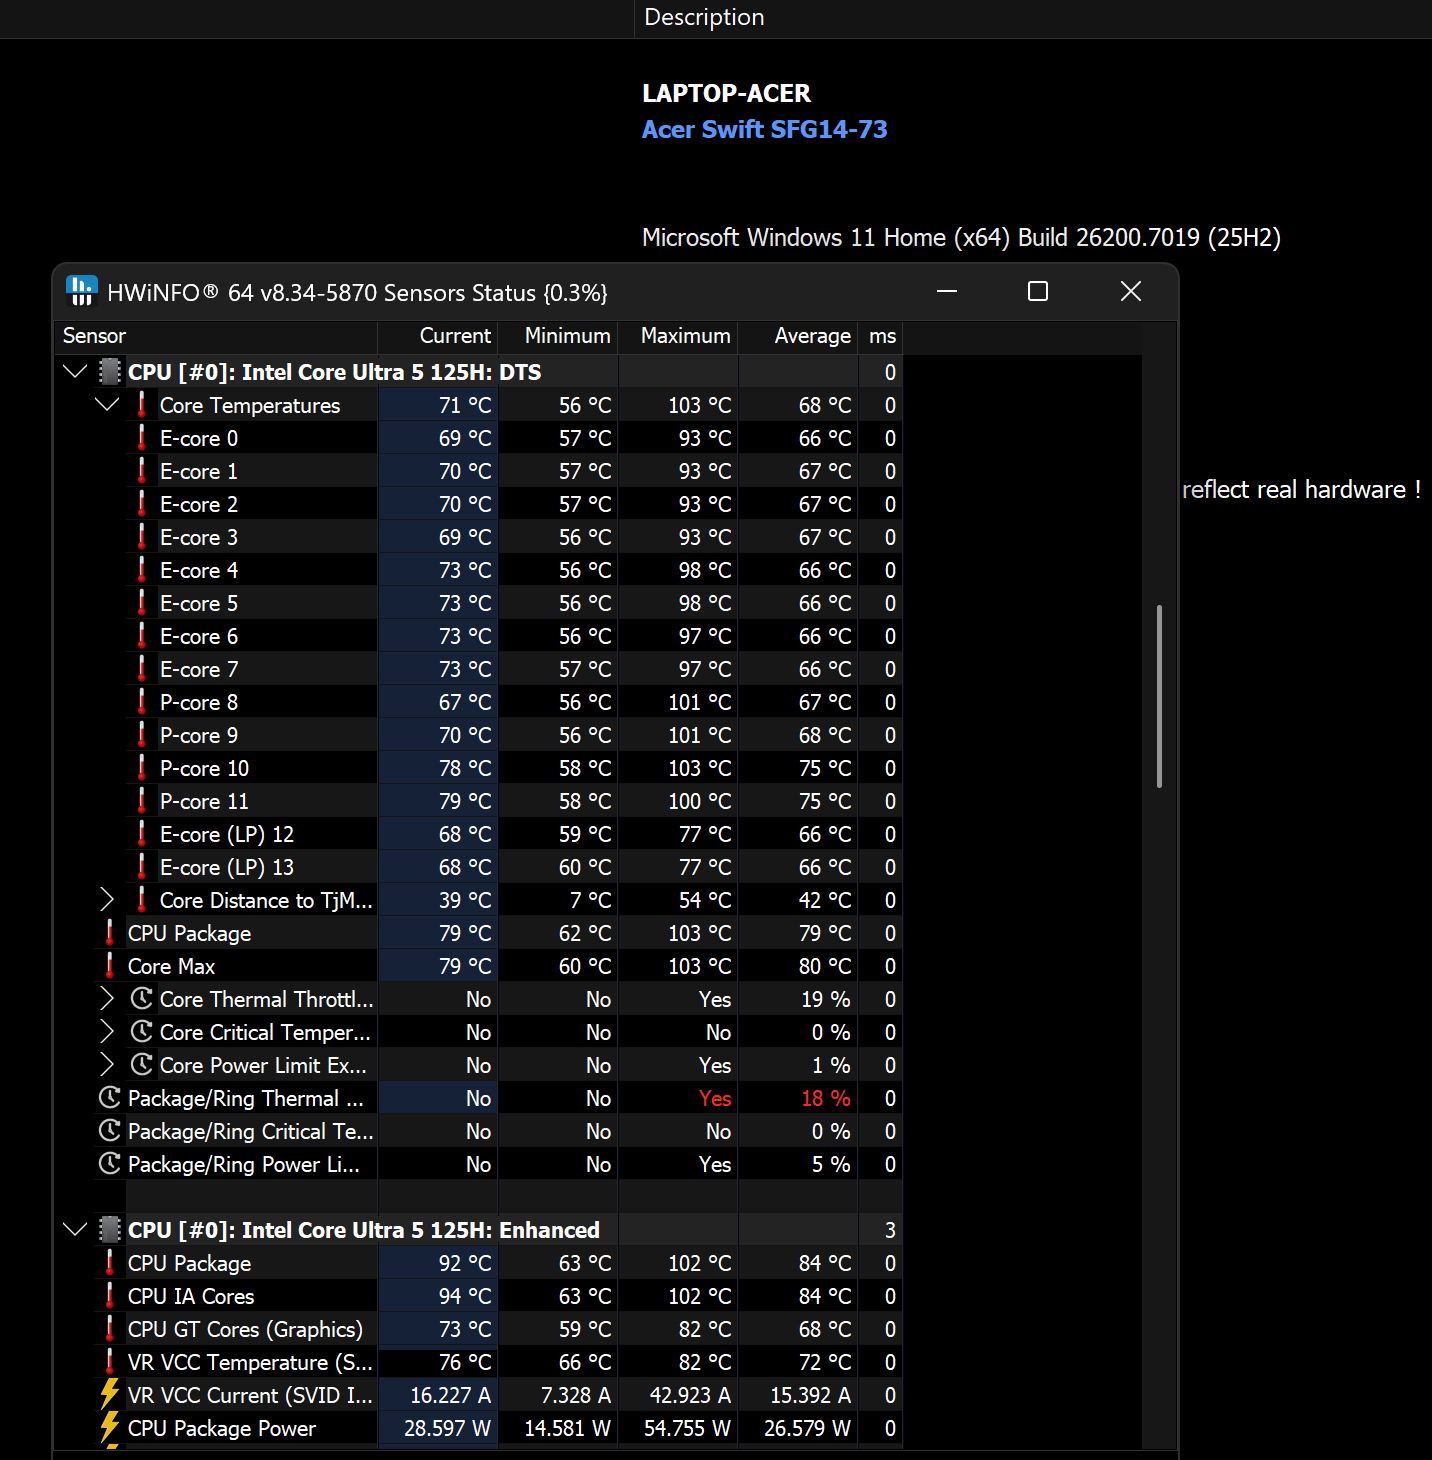Click lightning icon beside VR VCC Current
The image size is (1432, 1460).
110,1395
